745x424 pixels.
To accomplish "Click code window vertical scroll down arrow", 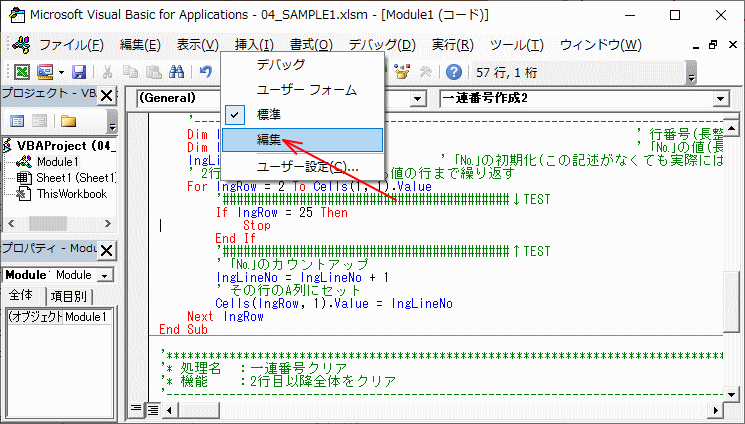I will 731,394.
